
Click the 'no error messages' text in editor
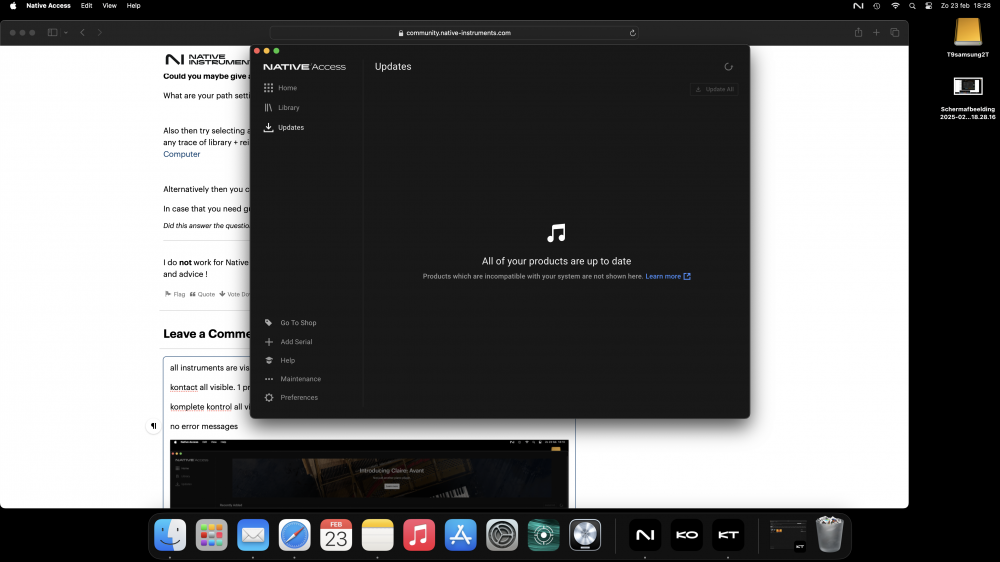pyautogui.click(x=204, y=426)
